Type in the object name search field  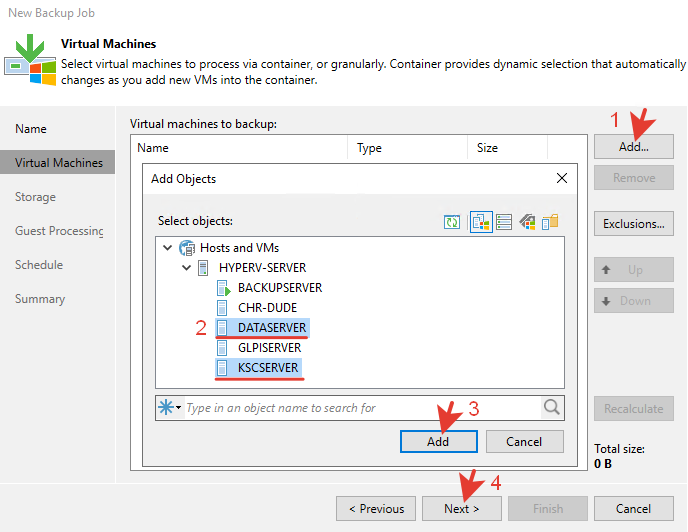tap(360, 408)
